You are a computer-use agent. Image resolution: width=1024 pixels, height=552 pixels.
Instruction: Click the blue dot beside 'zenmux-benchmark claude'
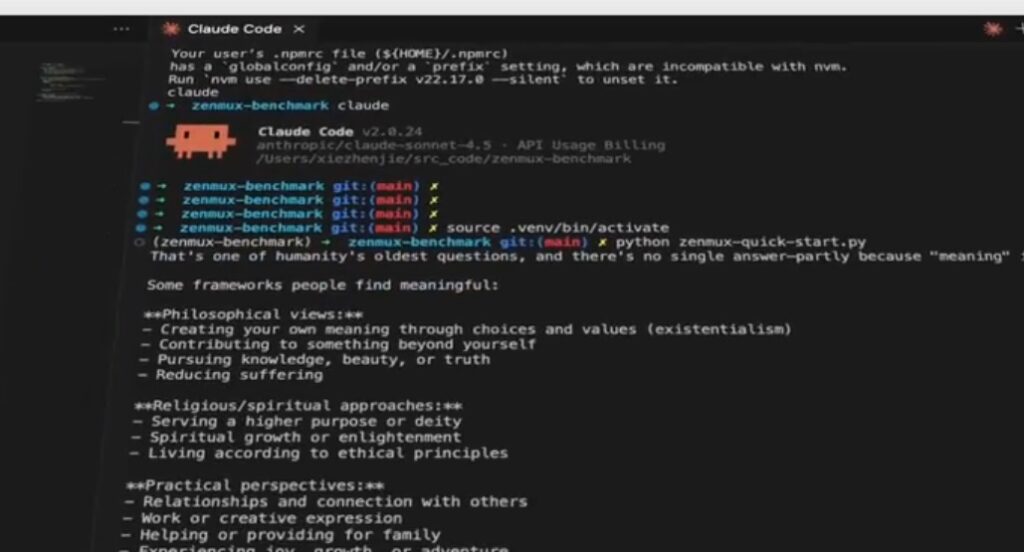pyautogui.click(x=153, y=106)
